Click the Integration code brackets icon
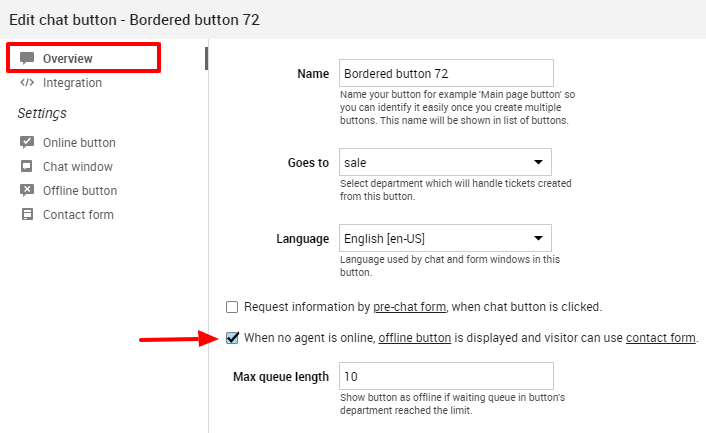This screenshot has height=433, width=706. point(27,83)
